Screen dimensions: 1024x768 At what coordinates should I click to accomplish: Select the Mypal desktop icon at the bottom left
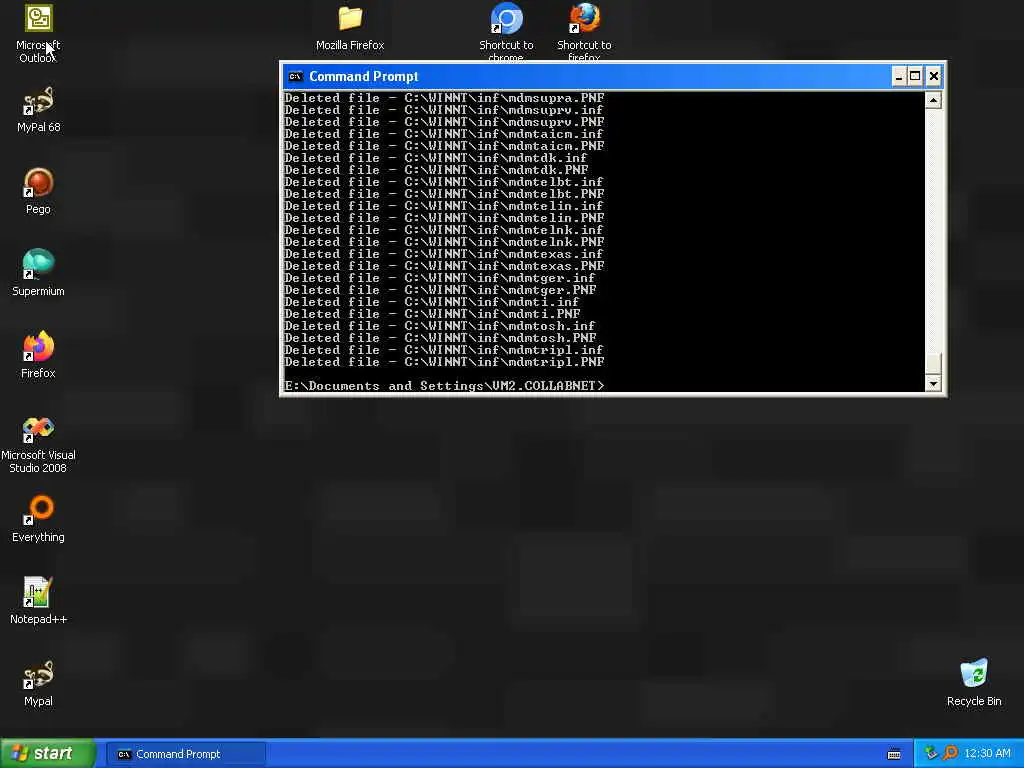click(x=38, y=684)
